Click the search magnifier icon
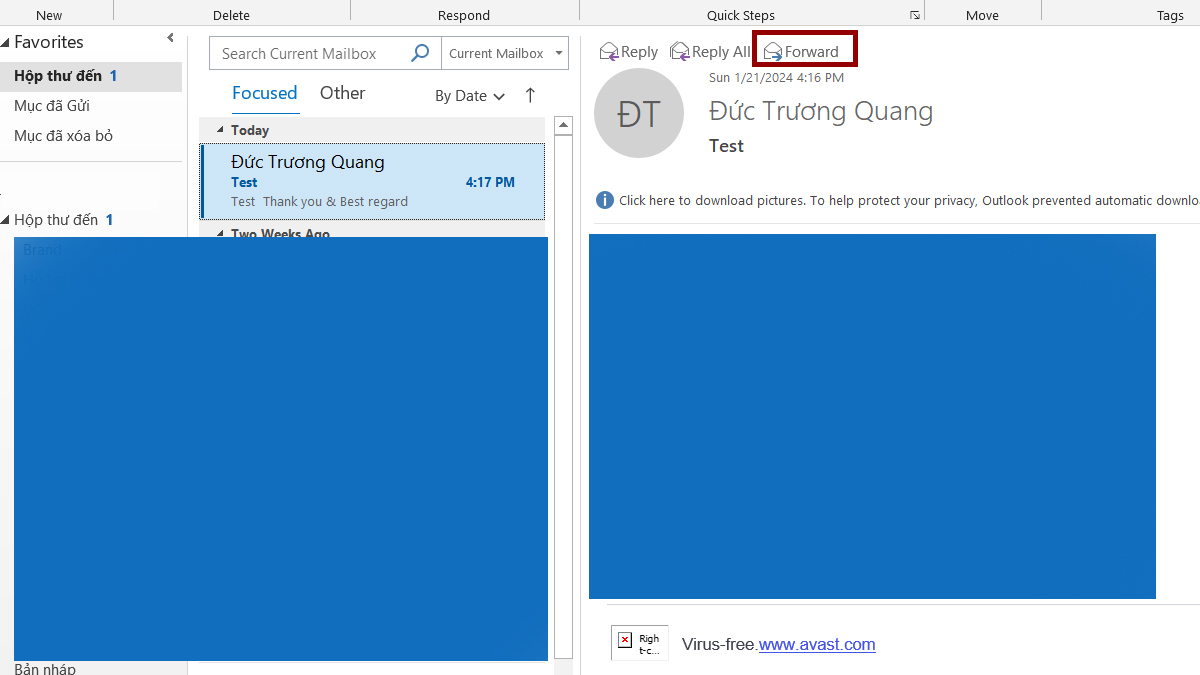 (x=421, y=53)
